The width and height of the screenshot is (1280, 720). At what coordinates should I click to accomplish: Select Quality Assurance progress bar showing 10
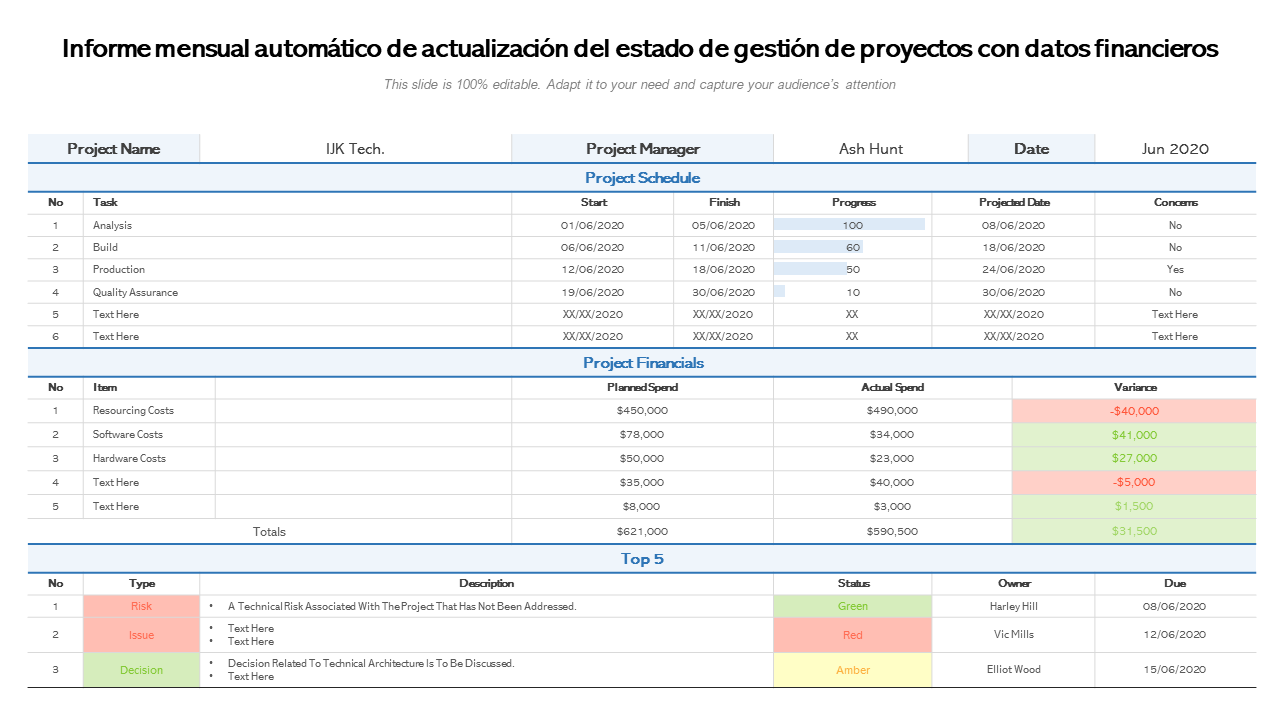[780, 291]
